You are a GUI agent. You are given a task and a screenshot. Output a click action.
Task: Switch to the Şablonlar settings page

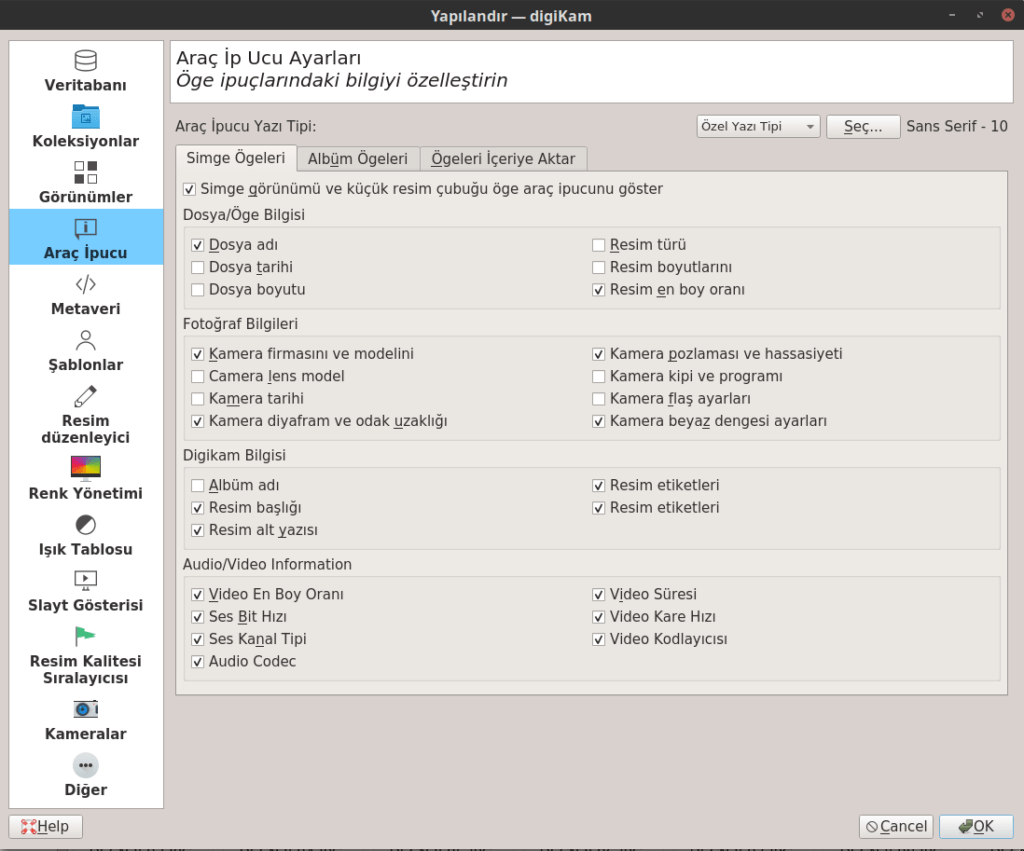[x=86, y=350]
